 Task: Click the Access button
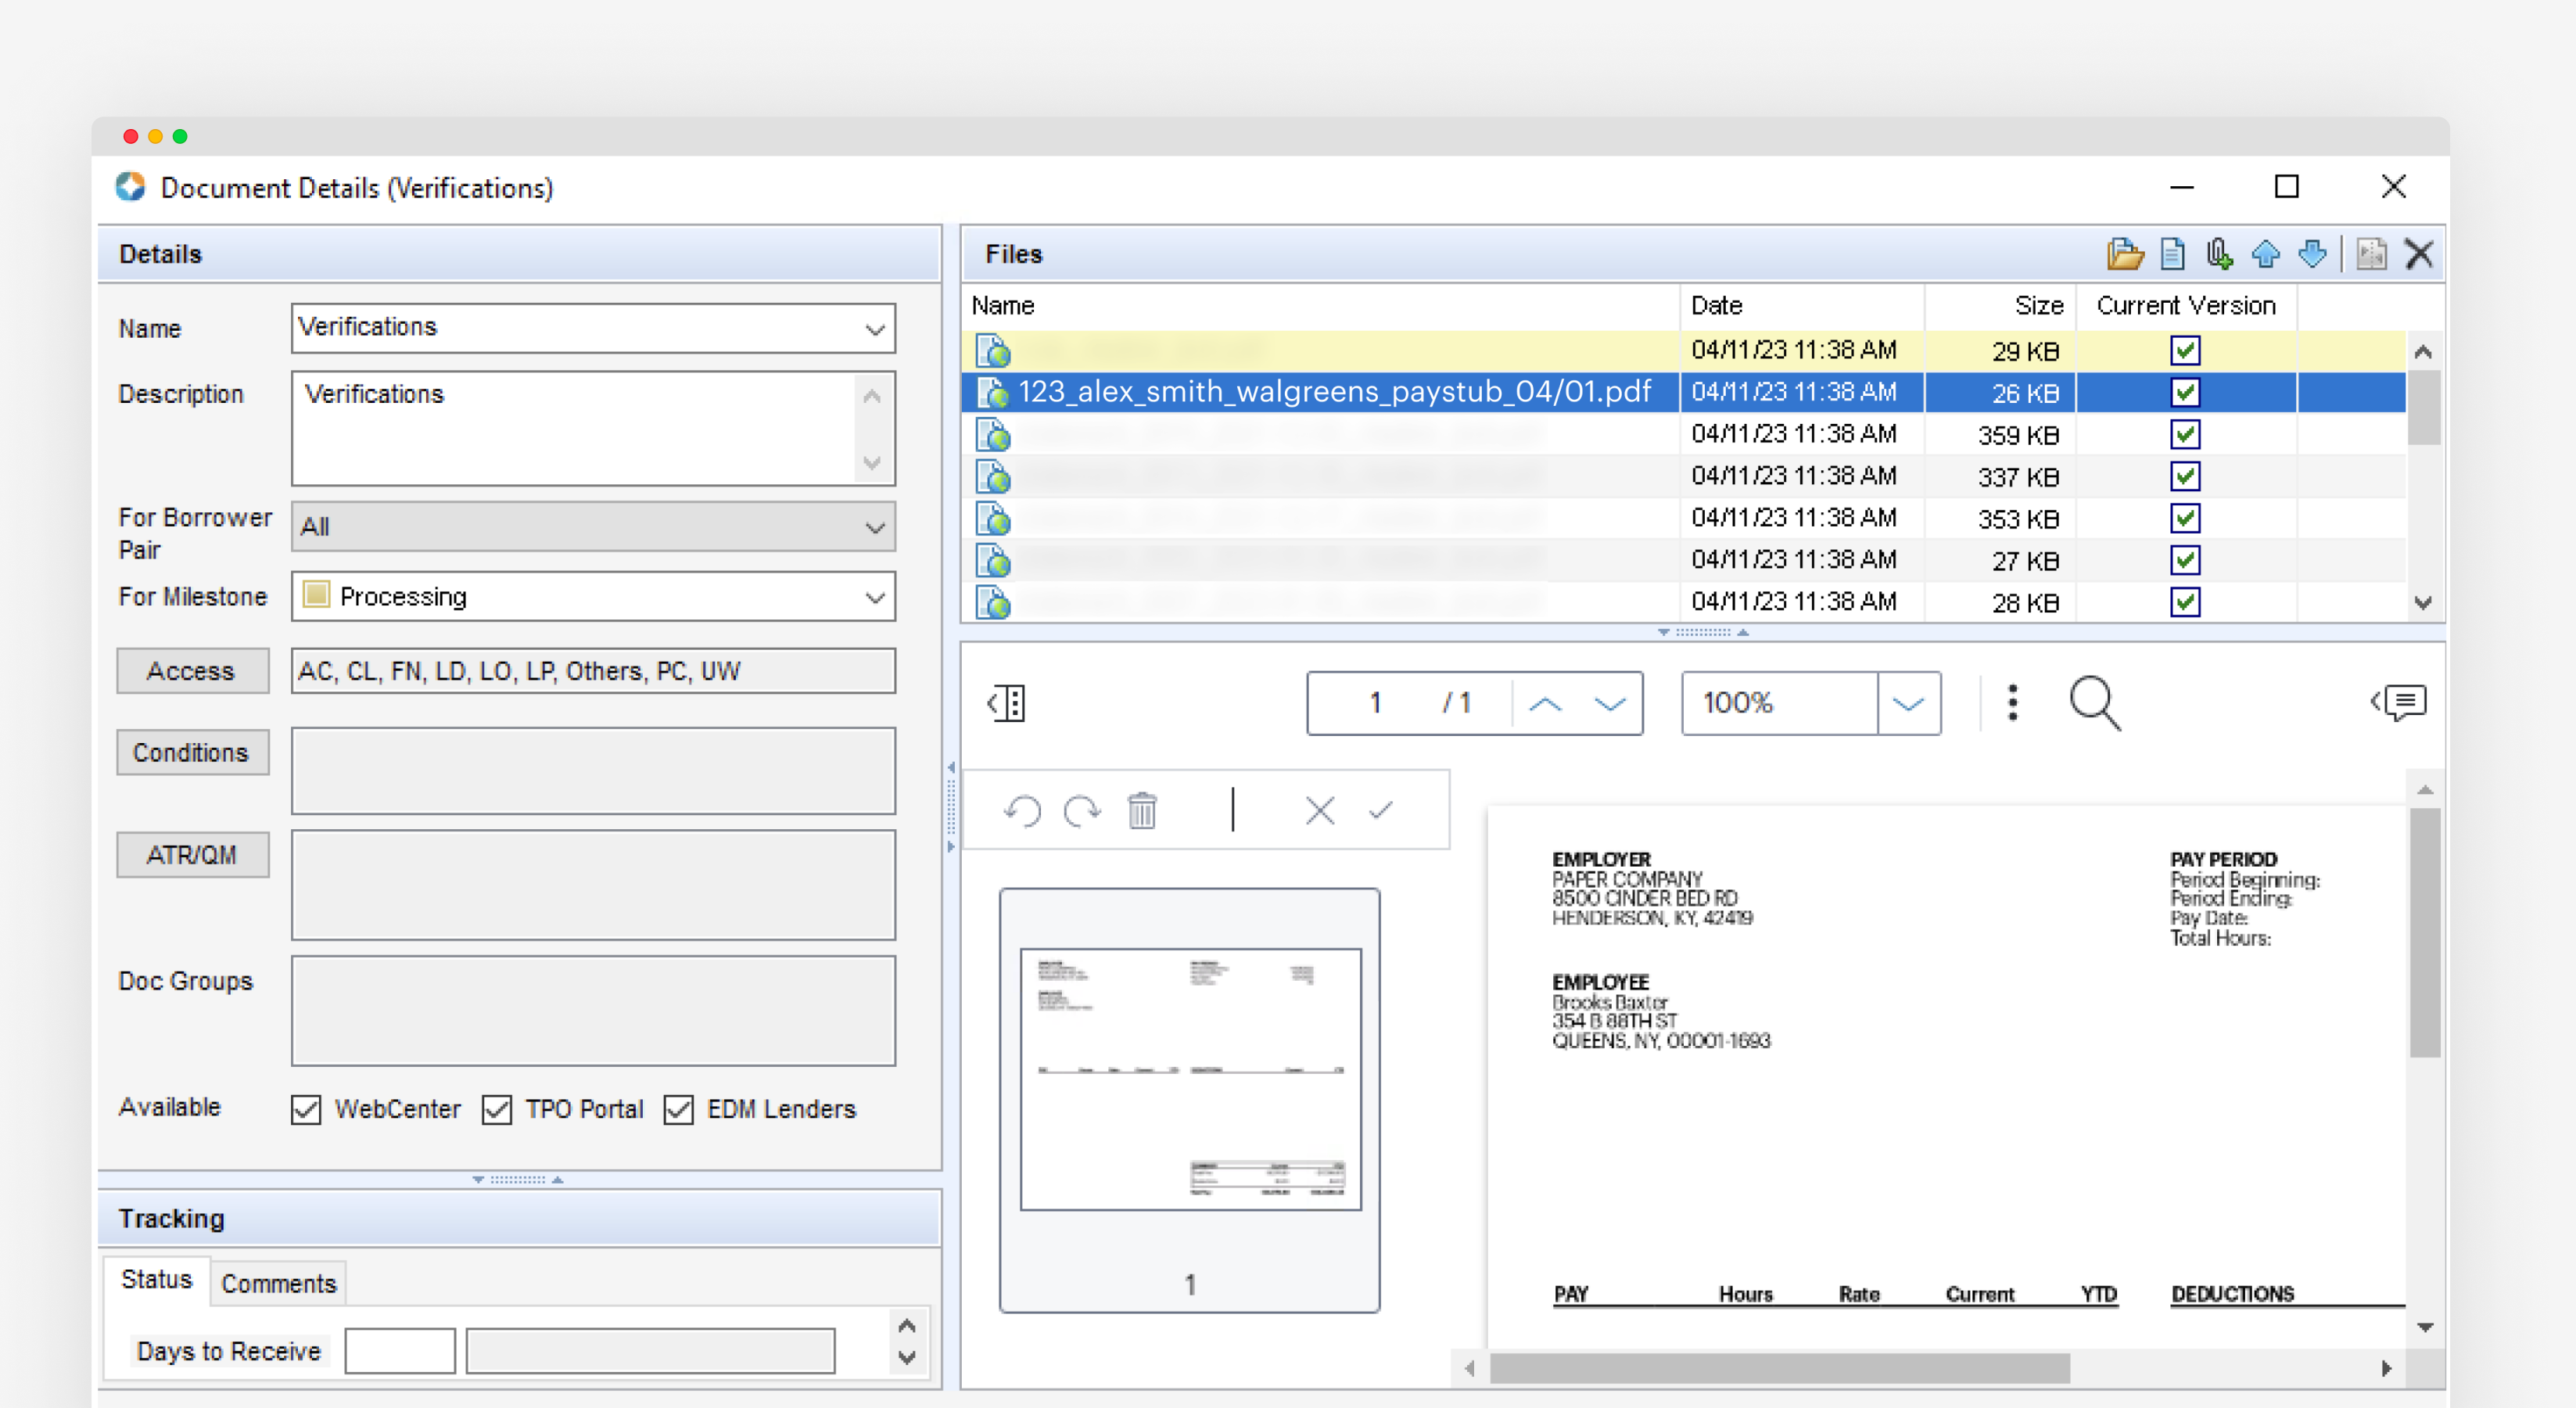coord(192,671)
